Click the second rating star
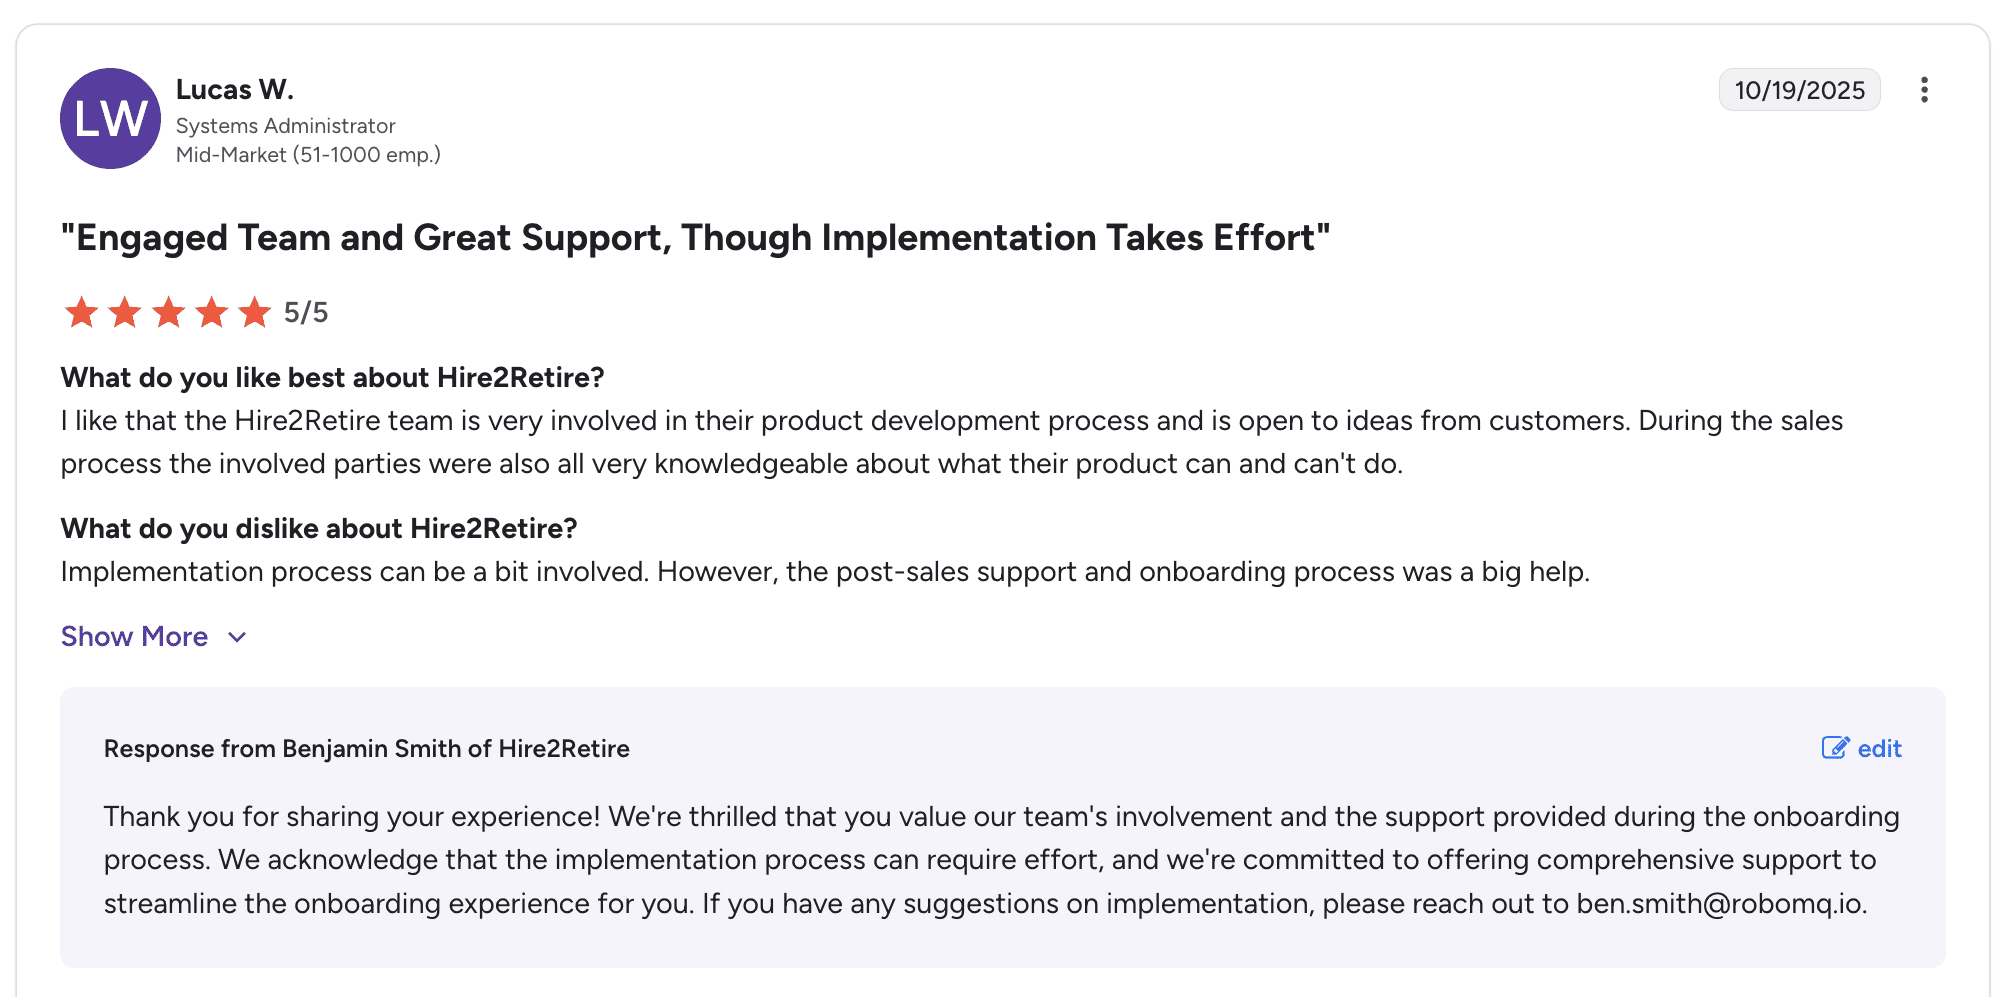The image size is (2008, 997). (x=125, y=312)
